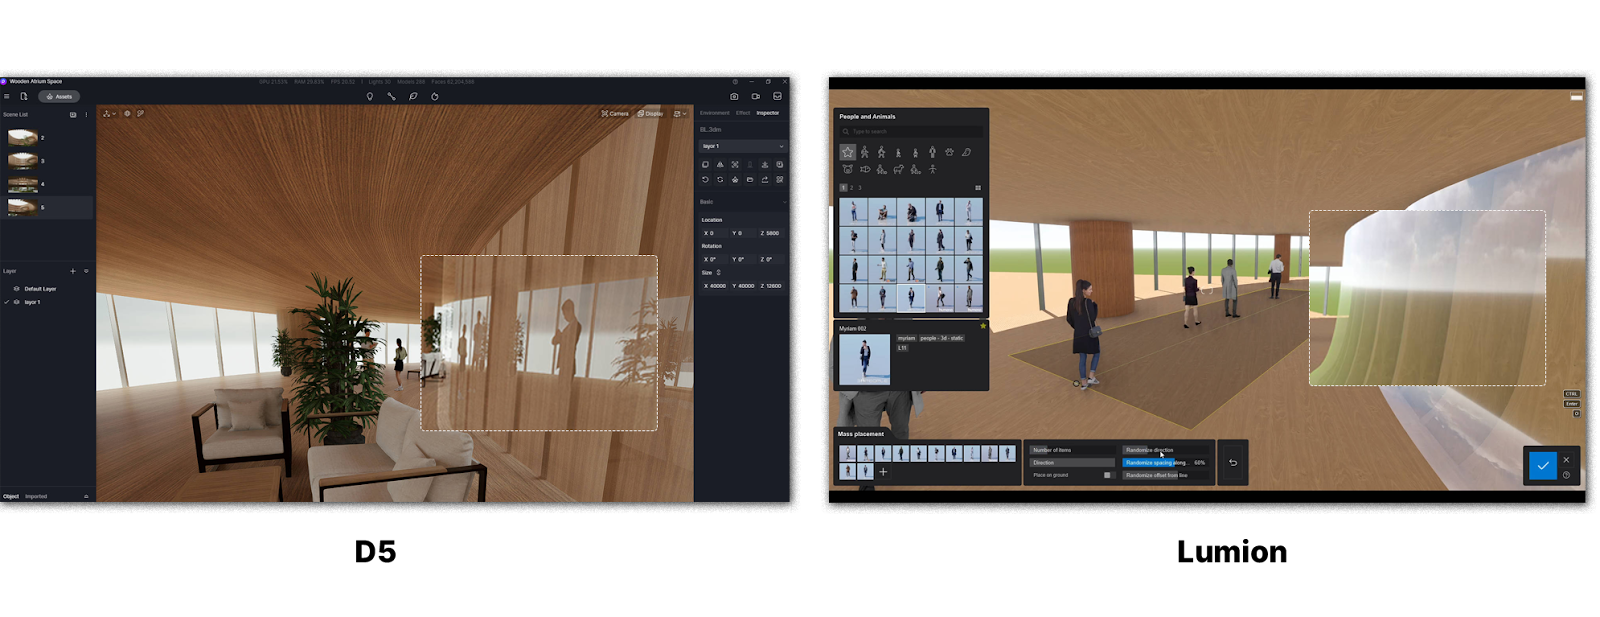This screenshot has width=1600, height=617.
Task: Switch to the Effect tab in D5
Action: point(743,113)
